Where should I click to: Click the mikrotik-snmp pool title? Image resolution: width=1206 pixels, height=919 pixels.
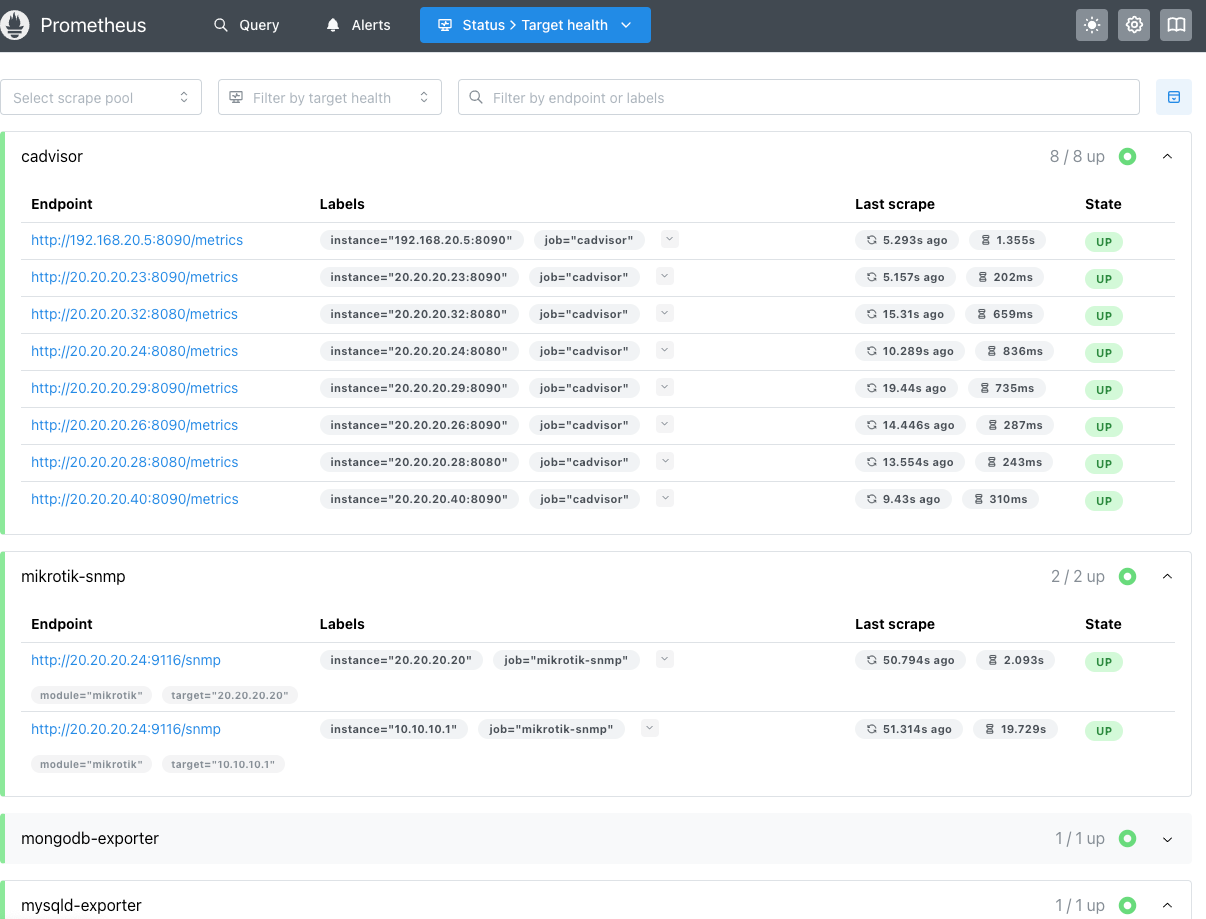click(x=73, y=577)
